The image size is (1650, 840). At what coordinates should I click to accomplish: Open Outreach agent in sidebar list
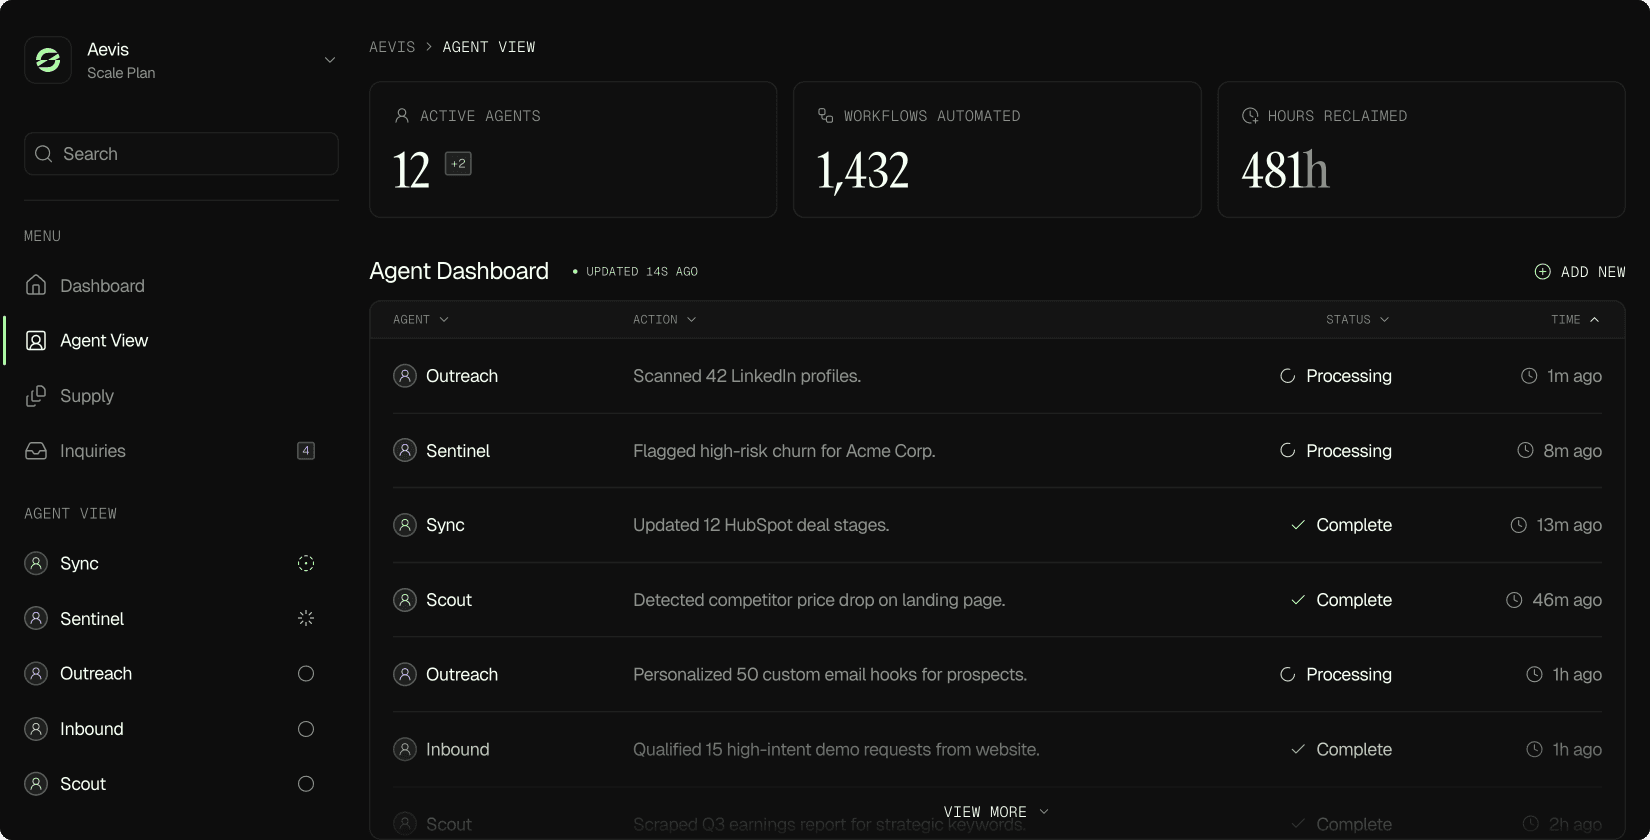tap(171, 674)
